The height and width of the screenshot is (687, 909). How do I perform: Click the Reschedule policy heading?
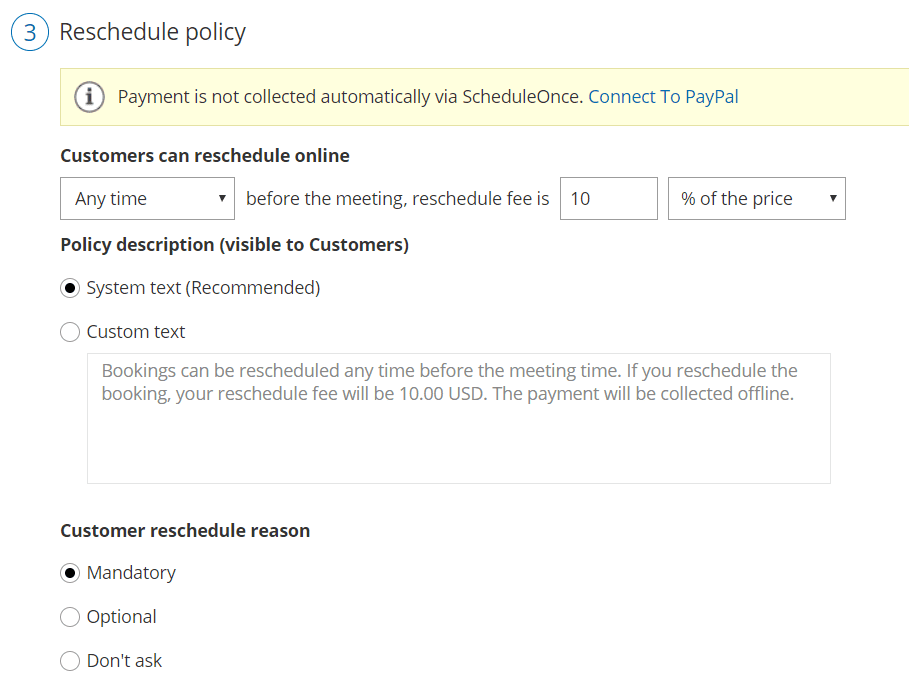tap(153, 32)
